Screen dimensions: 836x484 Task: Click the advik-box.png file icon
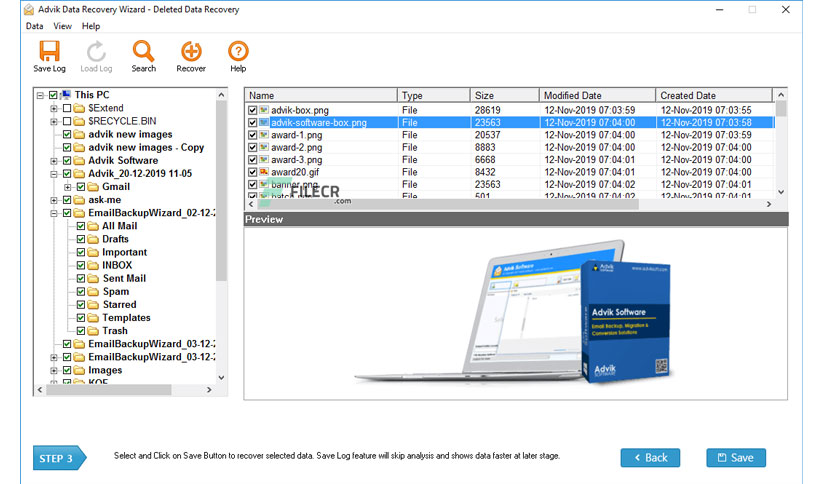[264, 110]
